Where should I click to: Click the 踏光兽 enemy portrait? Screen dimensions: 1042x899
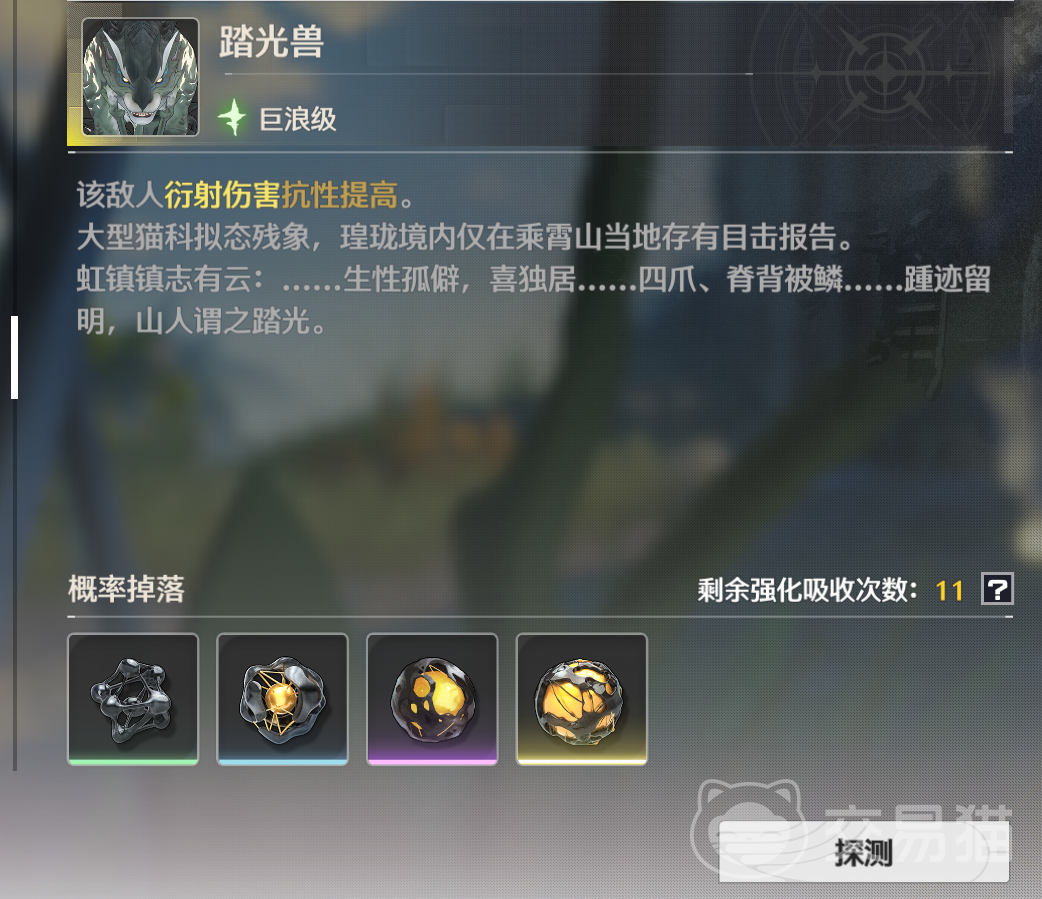[140, 77]
